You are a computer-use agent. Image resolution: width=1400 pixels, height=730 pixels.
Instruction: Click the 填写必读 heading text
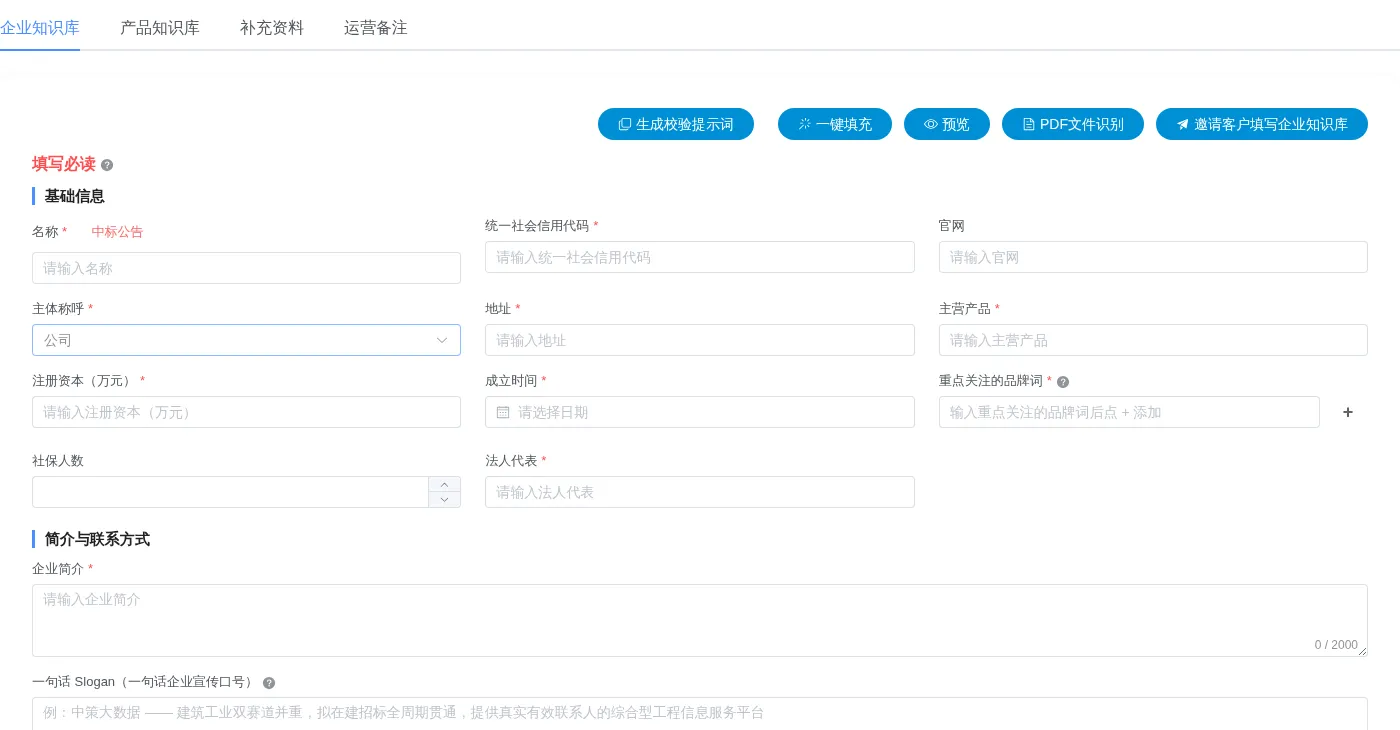[x=64, y=164]
